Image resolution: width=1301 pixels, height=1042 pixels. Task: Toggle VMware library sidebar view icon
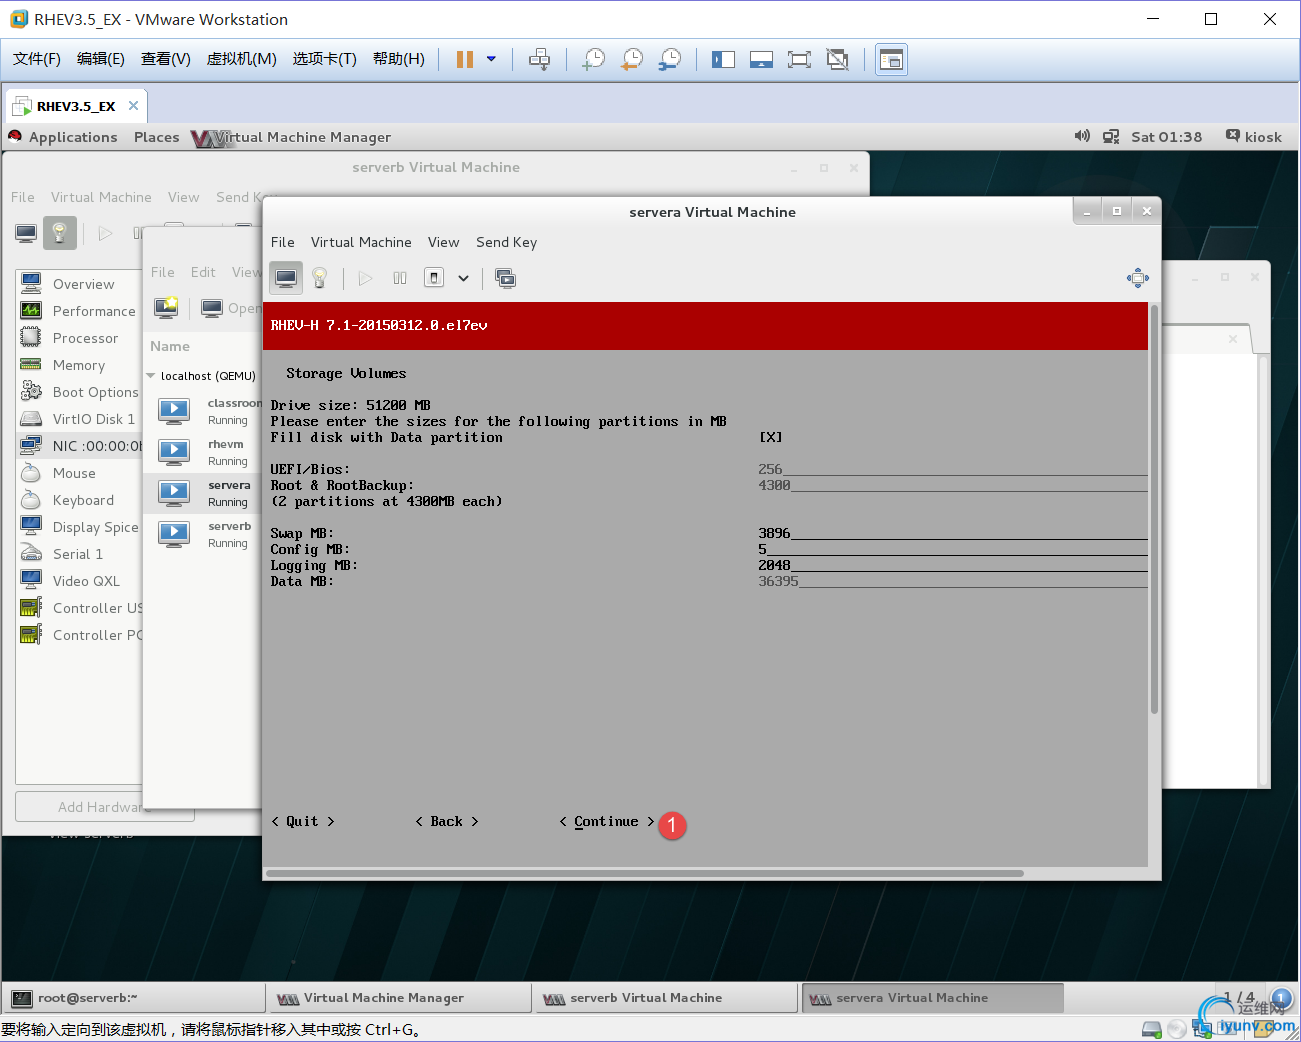point(723,59)
